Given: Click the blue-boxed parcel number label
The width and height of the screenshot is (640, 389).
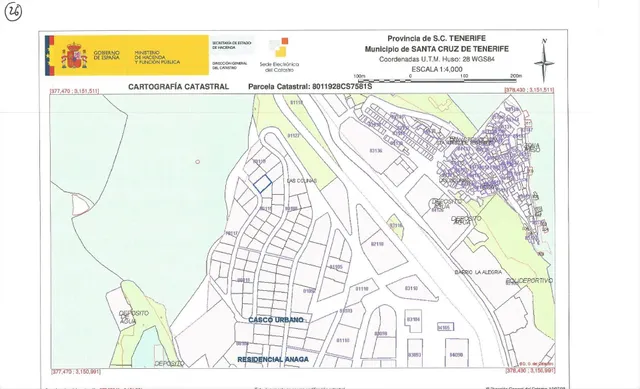Looking at the screenshot, I should point(445,327).
